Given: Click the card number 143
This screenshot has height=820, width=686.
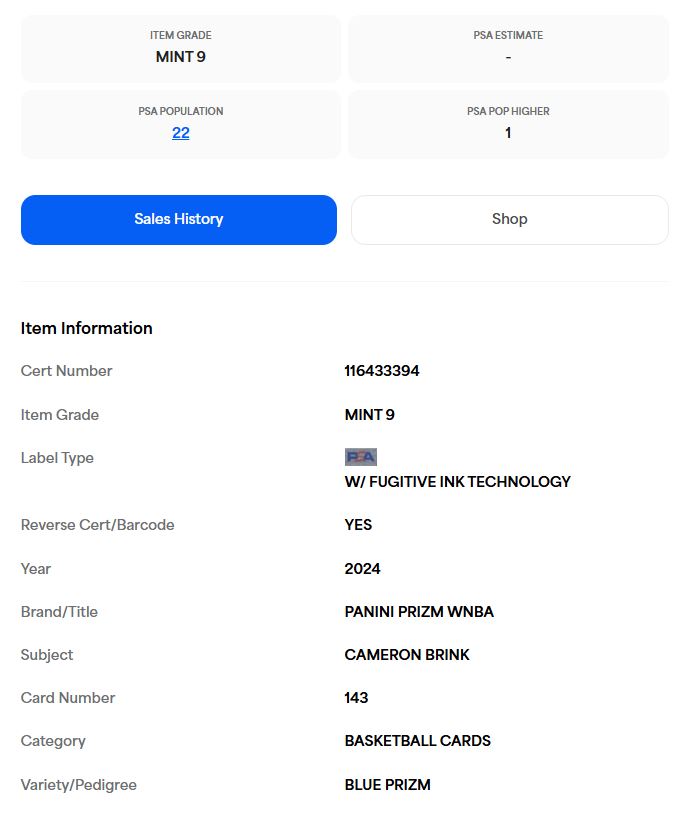Looking at the screenshot, I should click(356, 698).
